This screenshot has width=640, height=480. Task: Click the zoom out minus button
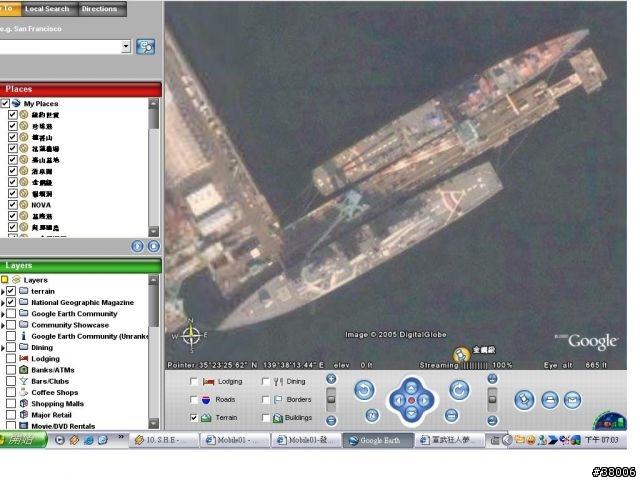[x=331, y=420]
